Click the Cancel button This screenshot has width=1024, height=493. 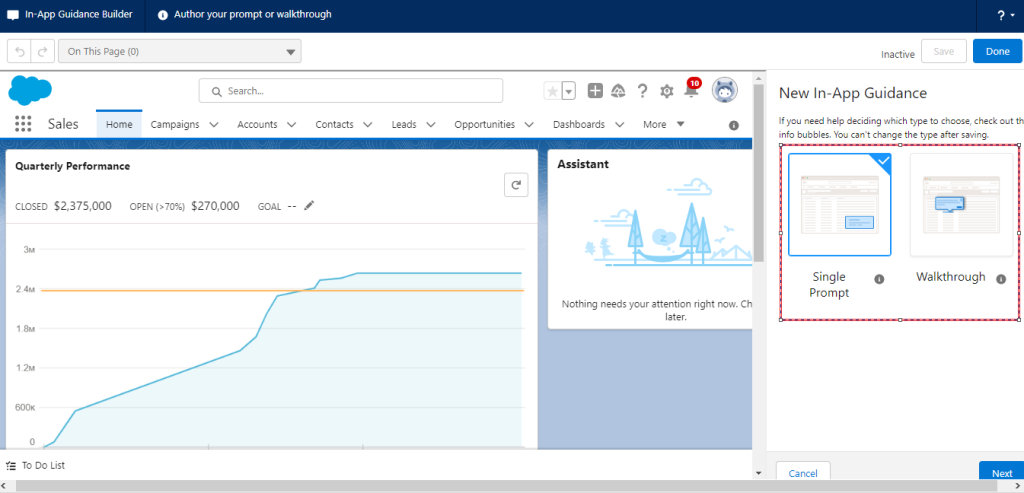click(803, 473)
